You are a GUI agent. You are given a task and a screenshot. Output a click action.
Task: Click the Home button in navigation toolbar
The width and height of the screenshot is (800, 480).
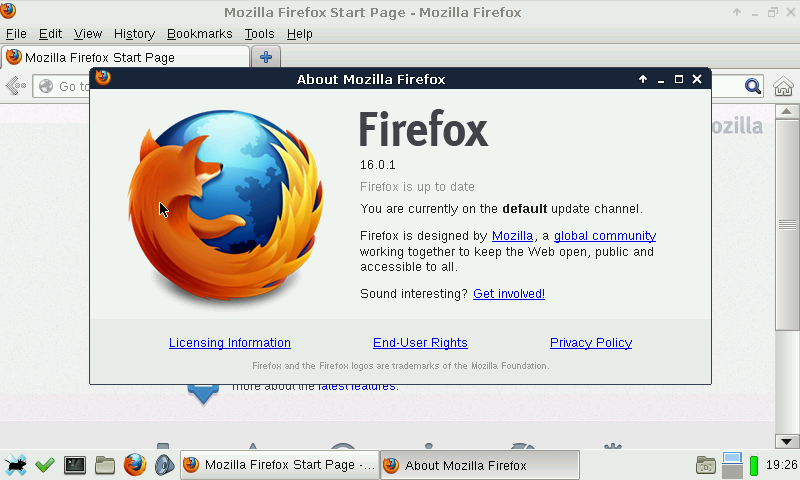coord(784,87)
